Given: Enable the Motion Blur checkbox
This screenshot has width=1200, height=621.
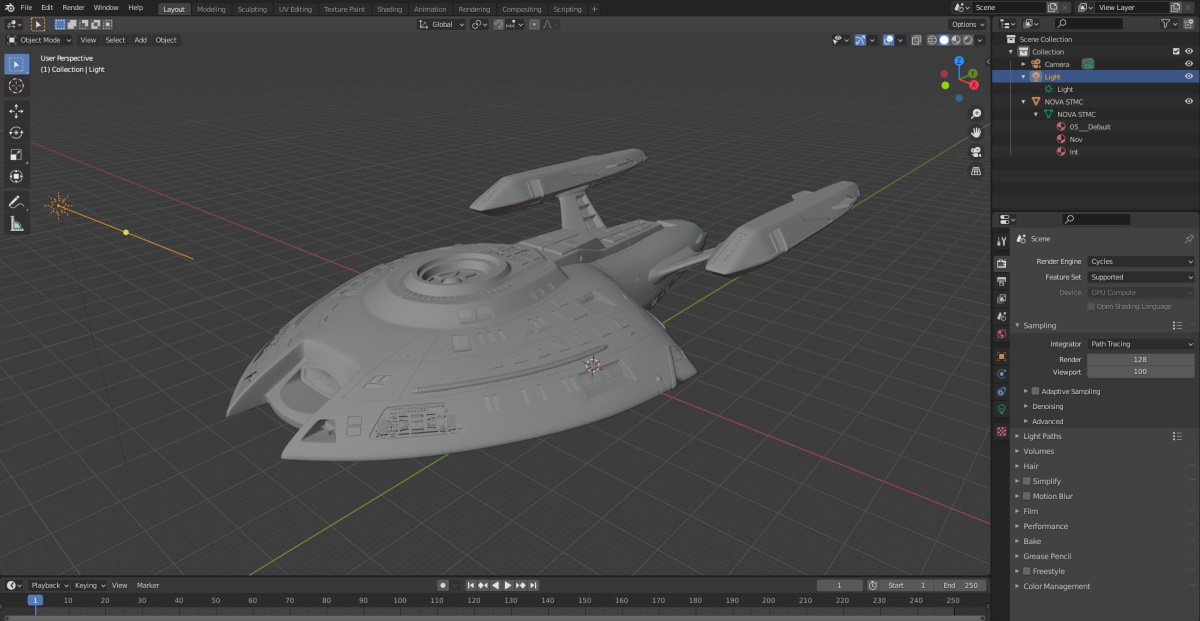Looking at the screenshot, I should (x=1026, y=496).
